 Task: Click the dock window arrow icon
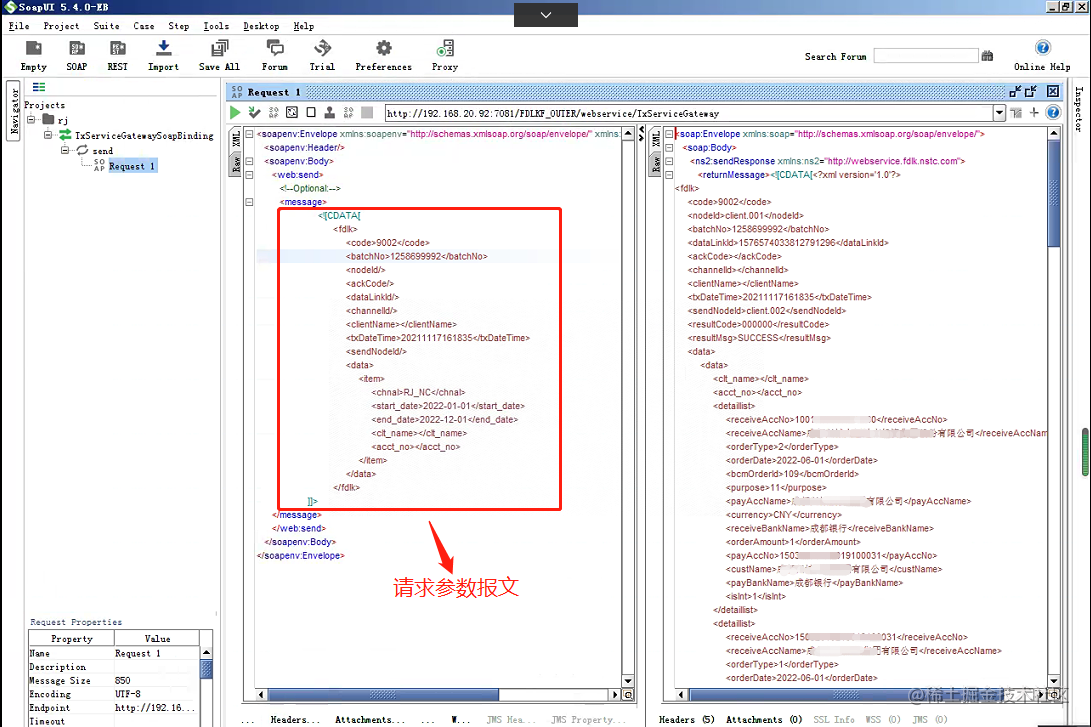(x=1015, y=91)
